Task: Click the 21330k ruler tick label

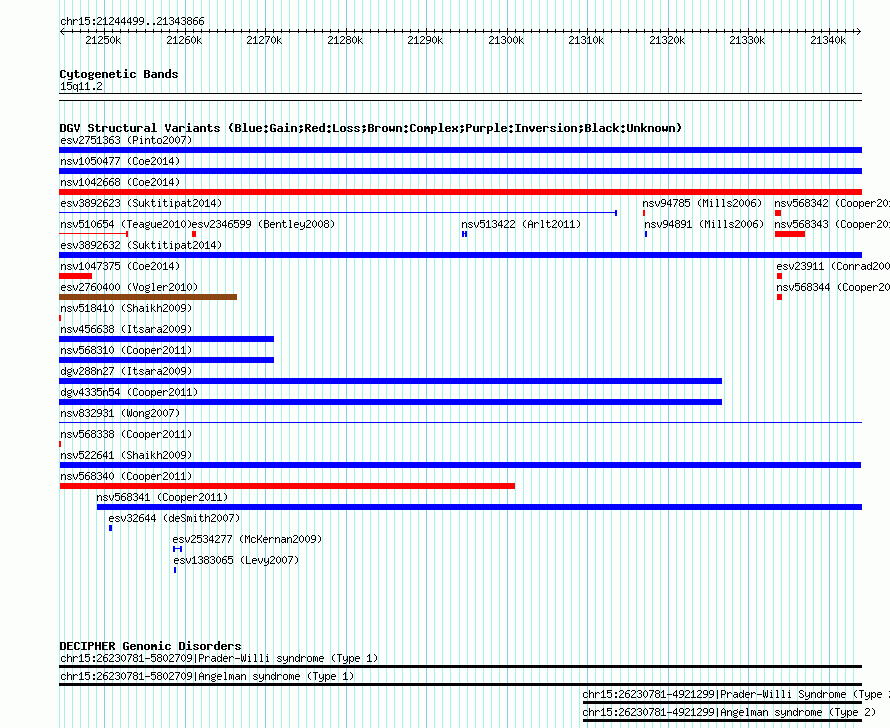Action: (x=747, y=40)
